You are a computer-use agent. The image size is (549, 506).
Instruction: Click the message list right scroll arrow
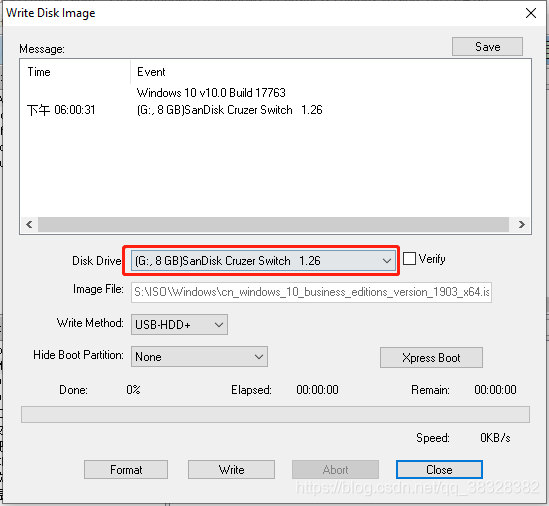coord(522,224)
